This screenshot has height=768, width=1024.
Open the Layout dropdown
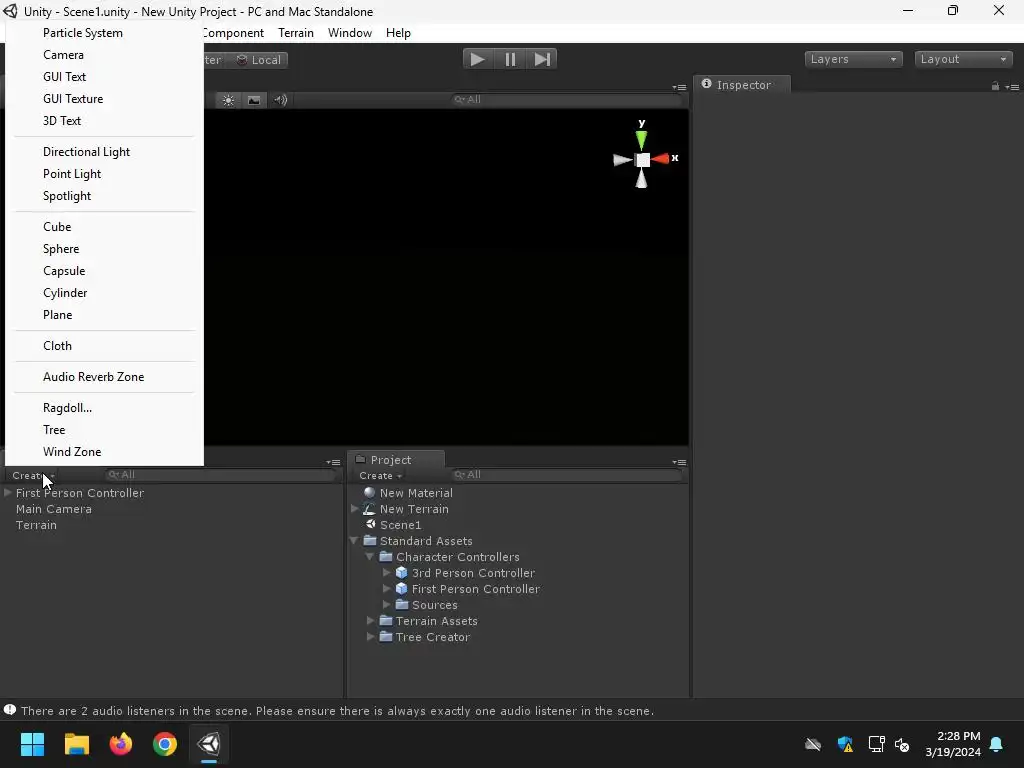coord(963,59)
